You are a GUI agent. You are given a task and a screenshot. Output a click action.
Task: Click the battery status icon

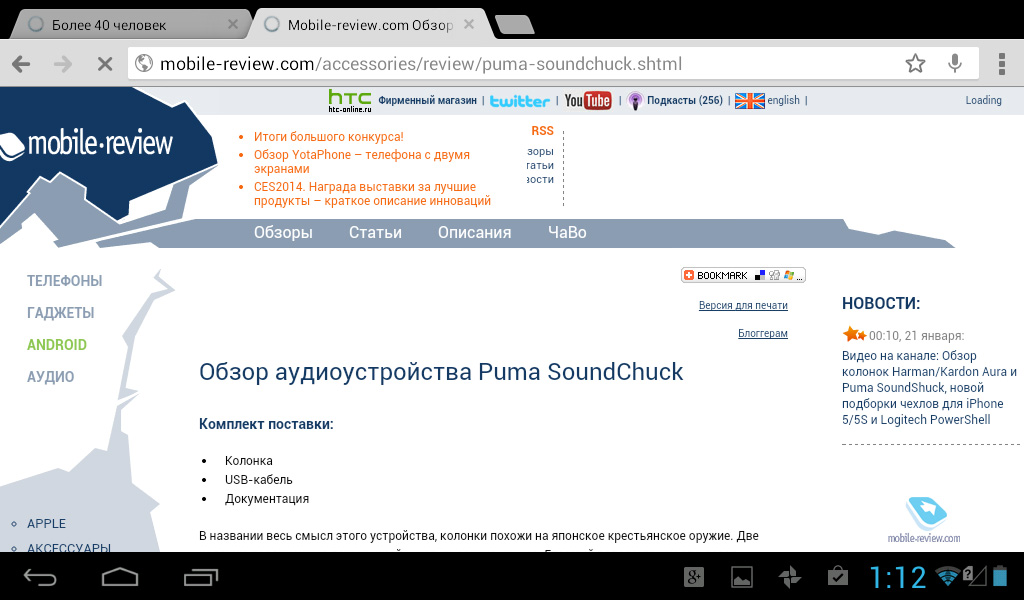pos(1000,576)
